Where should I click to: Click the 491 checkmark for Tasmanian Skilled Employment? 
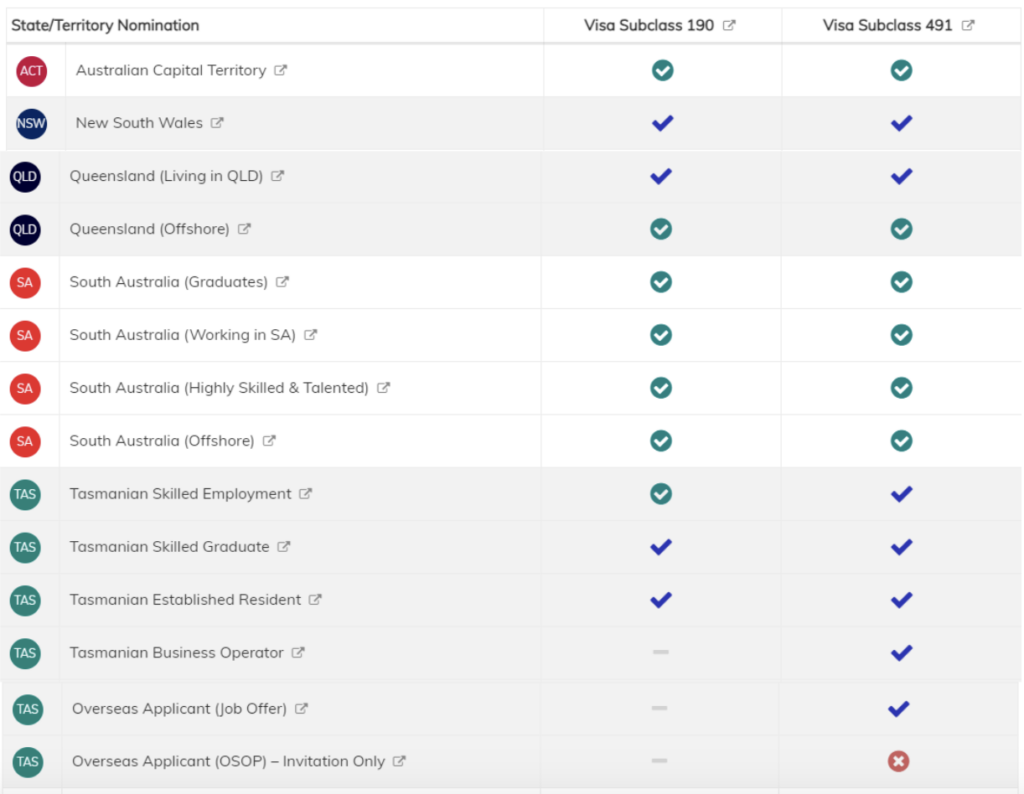[901, 494]
